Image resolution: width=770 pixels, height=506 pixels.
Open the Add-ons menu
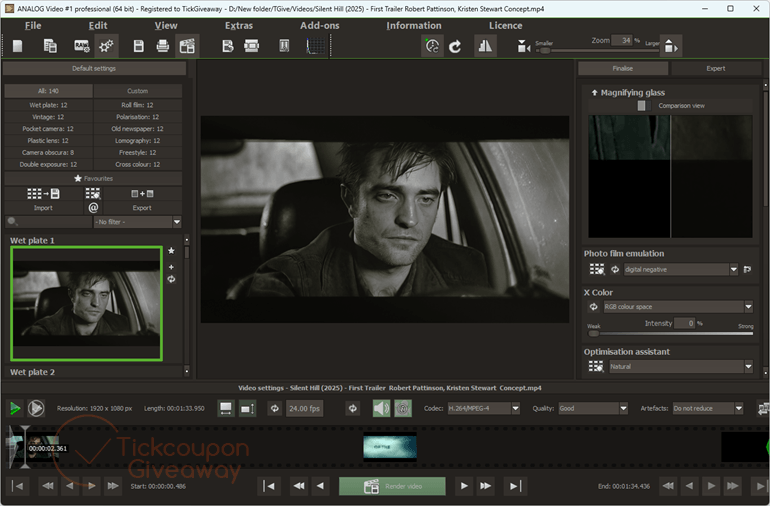click(x=320, y=26)
